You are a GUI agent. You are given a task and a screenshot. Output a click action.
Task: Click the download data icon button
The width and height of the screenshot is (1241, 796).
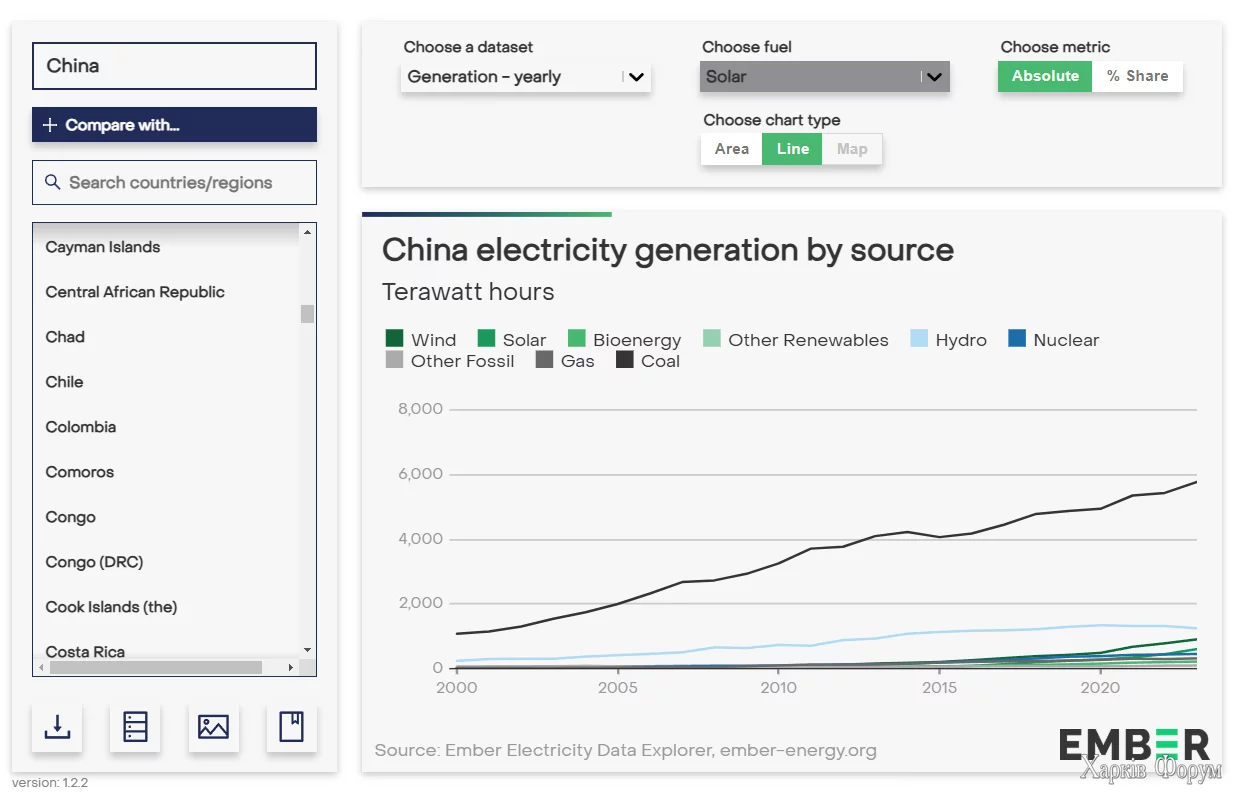pos(57,727)
